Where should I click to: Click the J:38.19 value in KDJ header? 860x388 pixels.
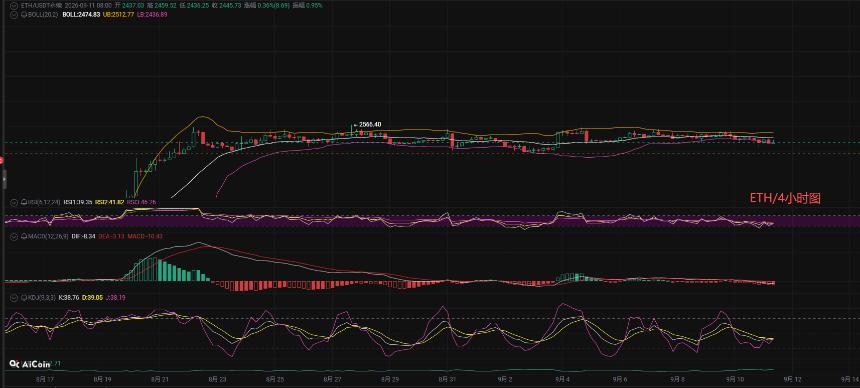[x=117, y=297]
